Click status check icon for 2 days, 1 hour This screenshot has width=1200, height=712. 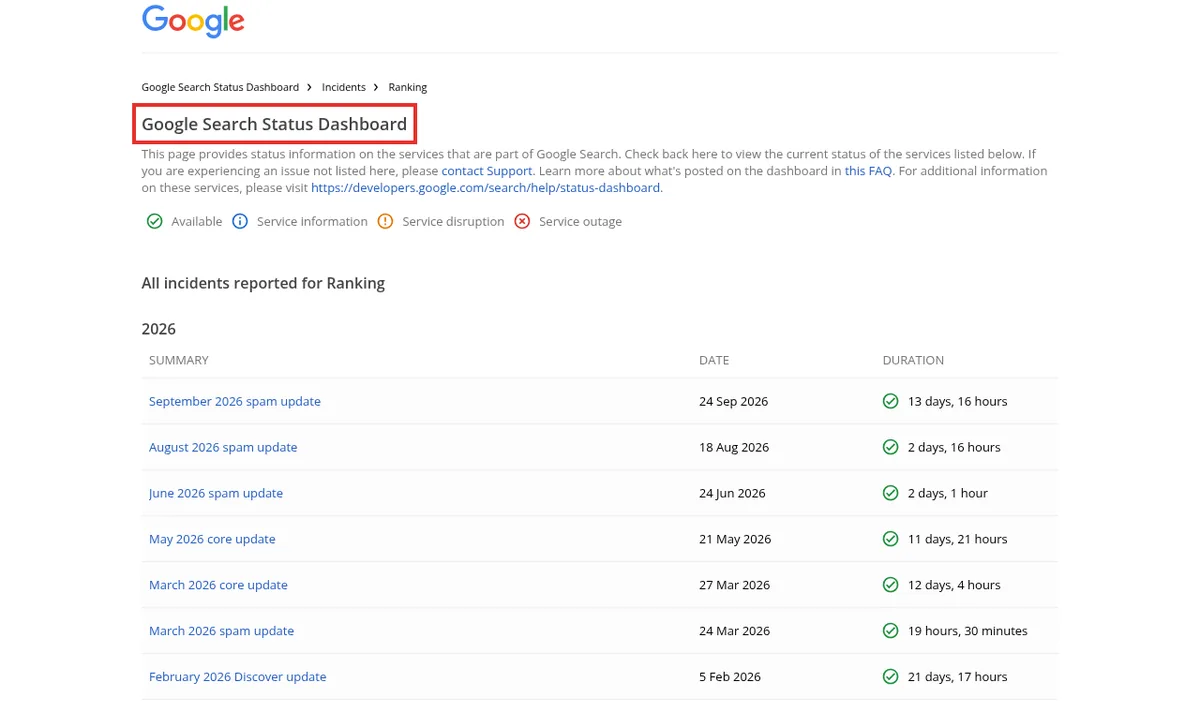(x=890, y=493)
